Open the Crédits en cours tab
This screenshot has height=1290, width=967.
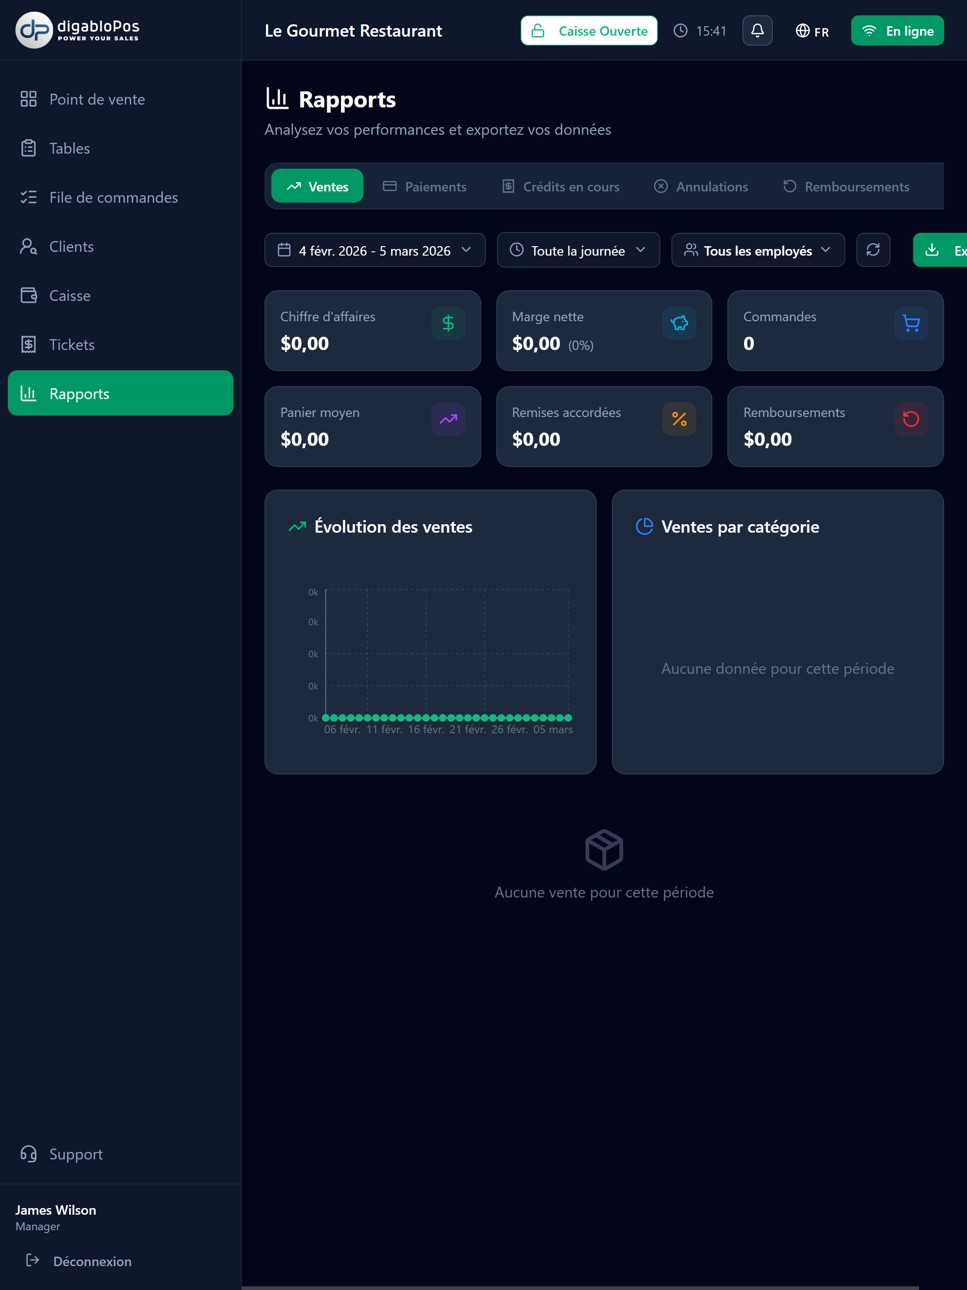tap(561, 186)
